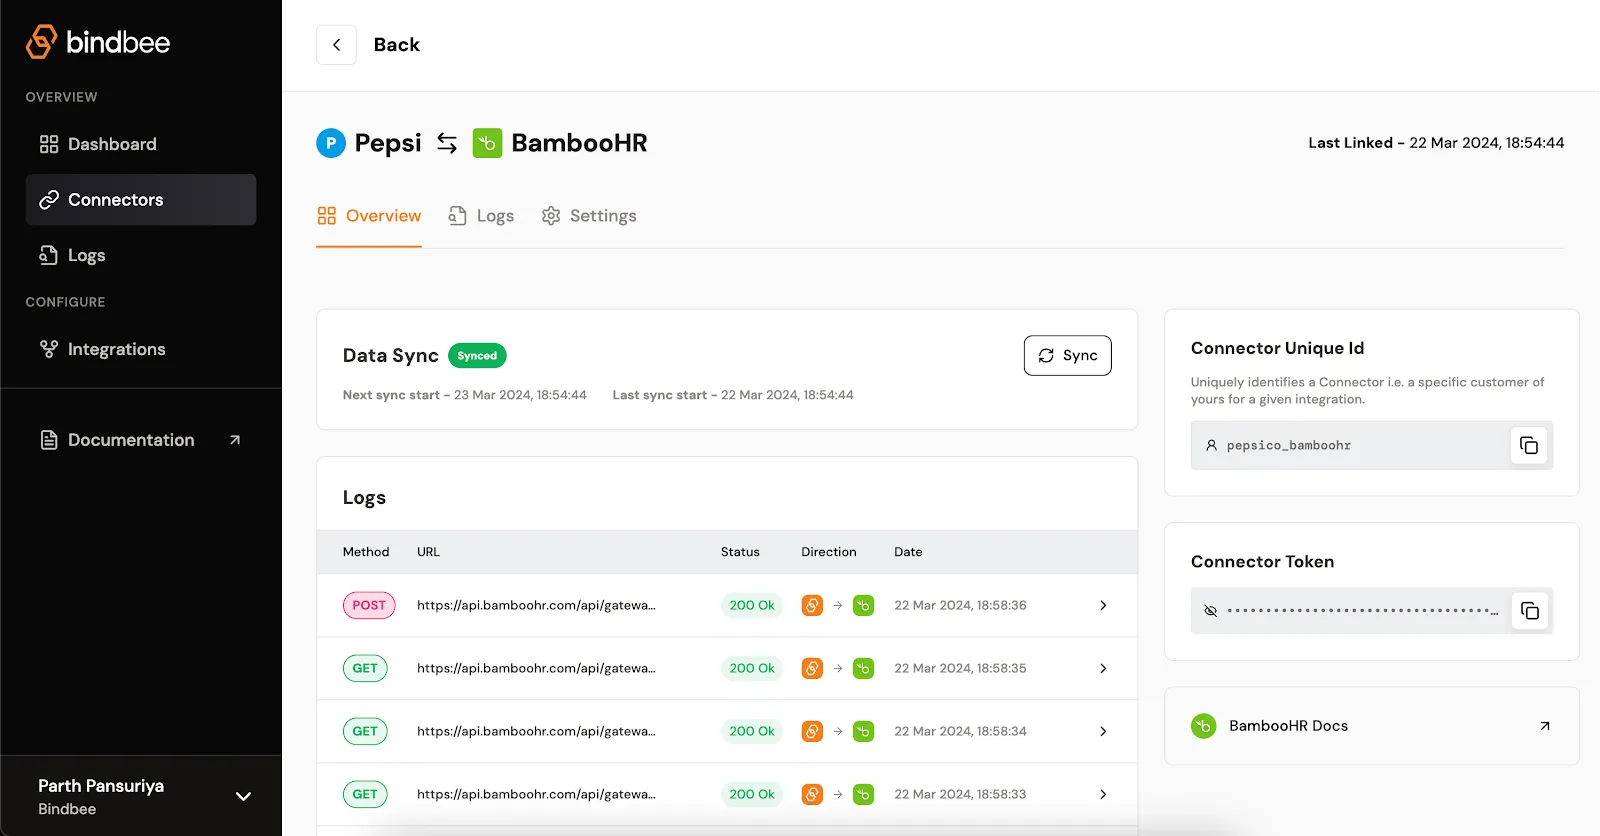Click the GET badge in 18:58:35 row
1600x836 pixels.
[x=365, y=668]
